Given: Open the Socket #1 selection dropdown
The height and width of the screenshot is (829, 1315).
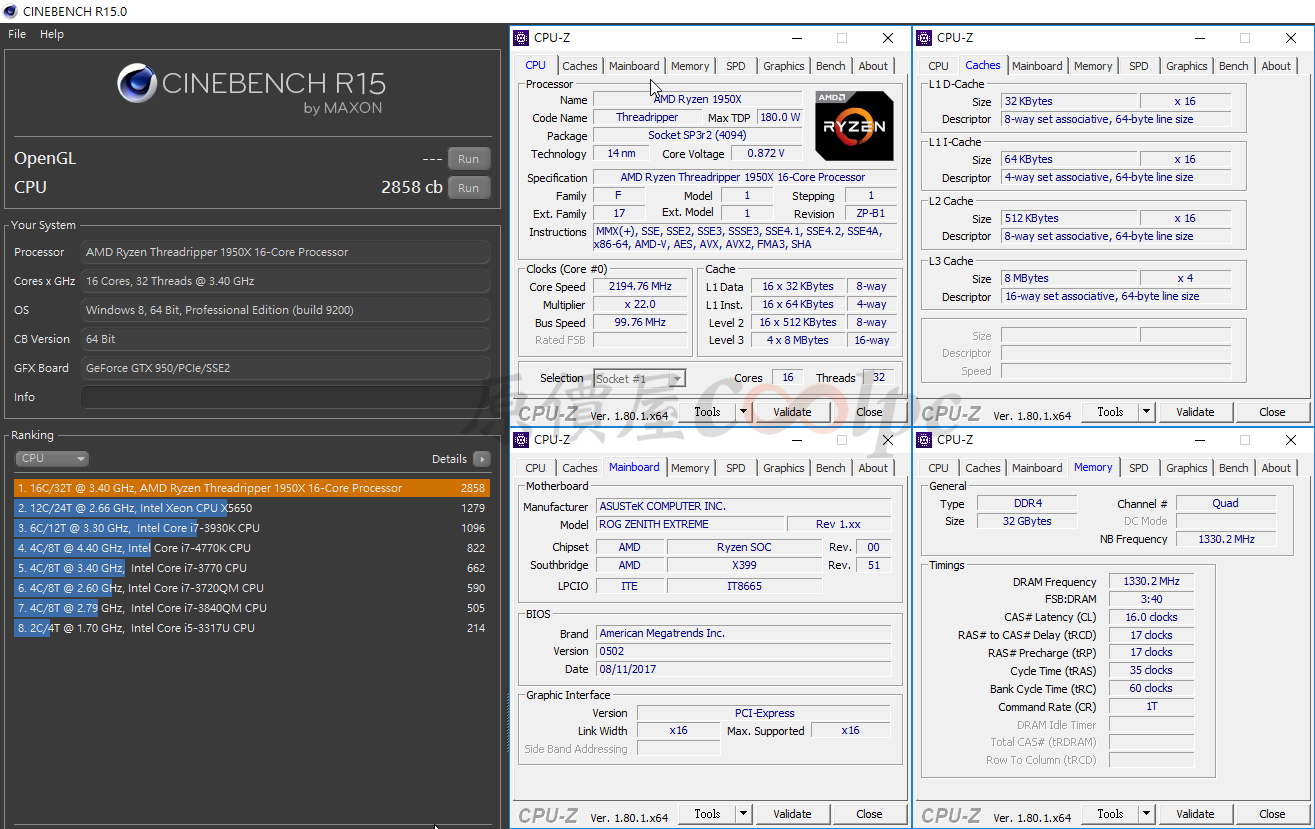Looking at the screenshot, I should point(638,379).
